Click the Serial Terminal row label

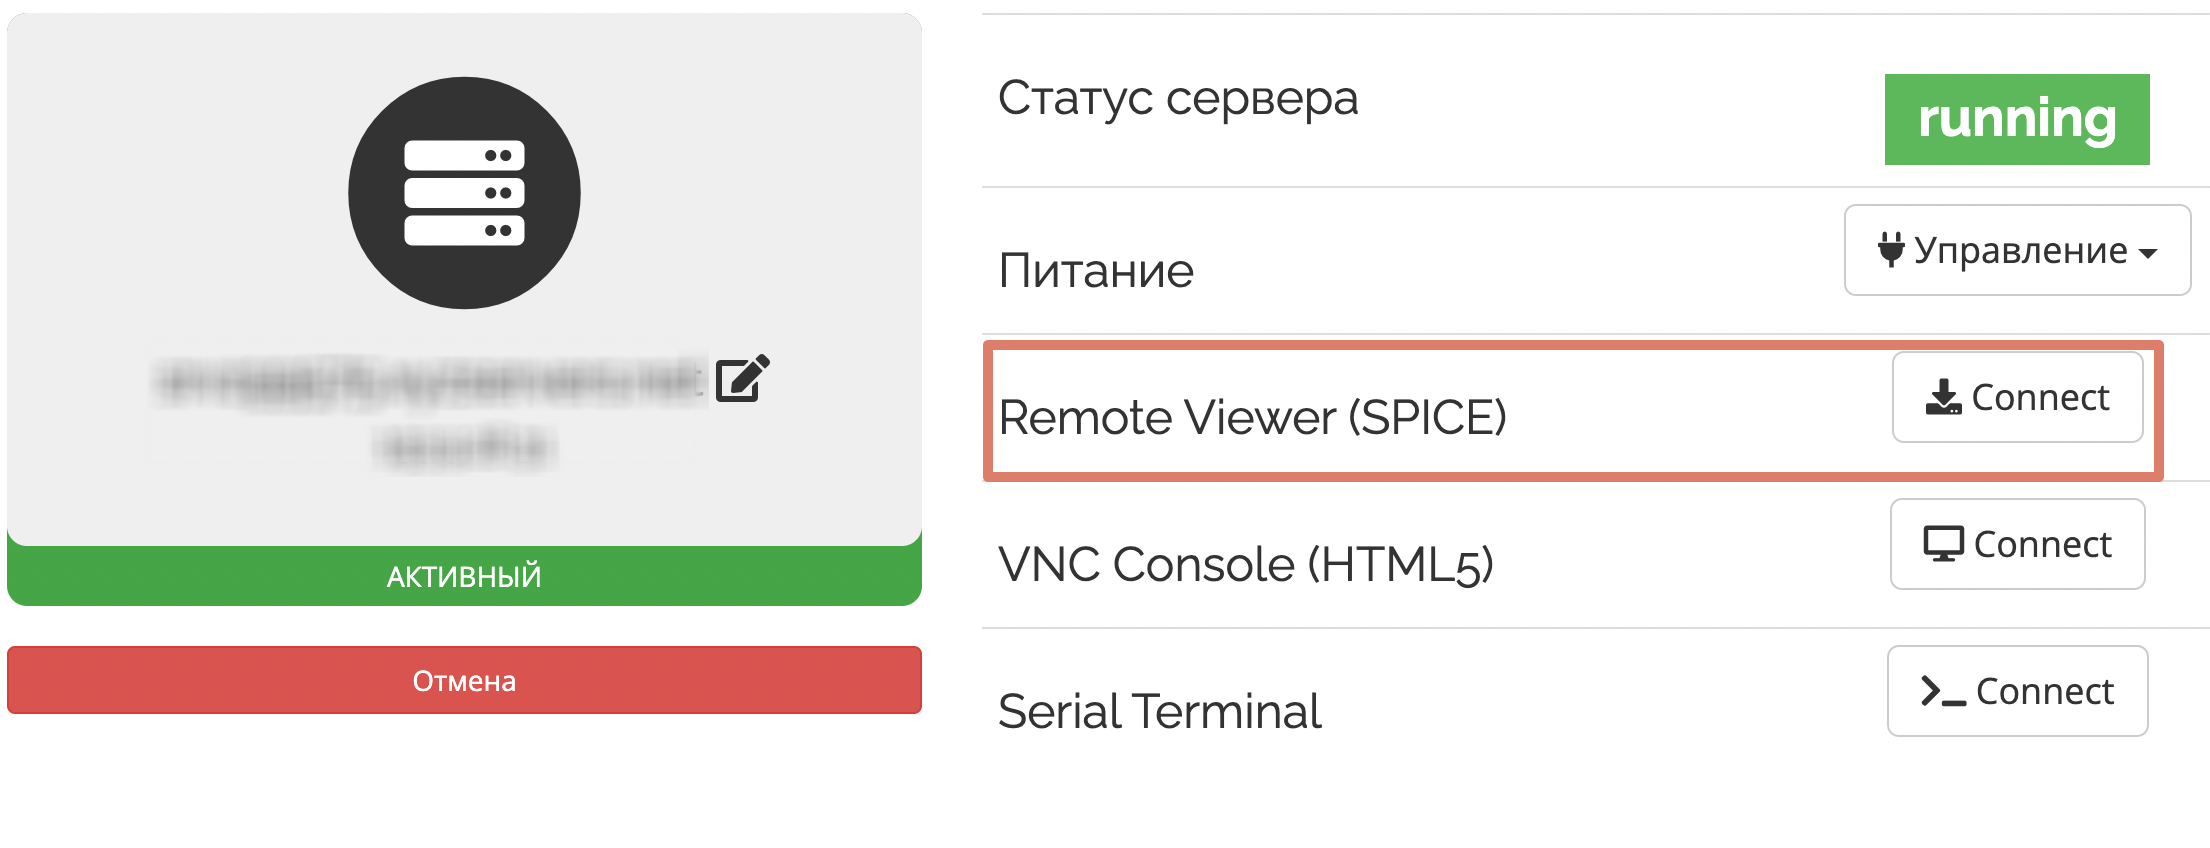click(x=1160, y=710)
